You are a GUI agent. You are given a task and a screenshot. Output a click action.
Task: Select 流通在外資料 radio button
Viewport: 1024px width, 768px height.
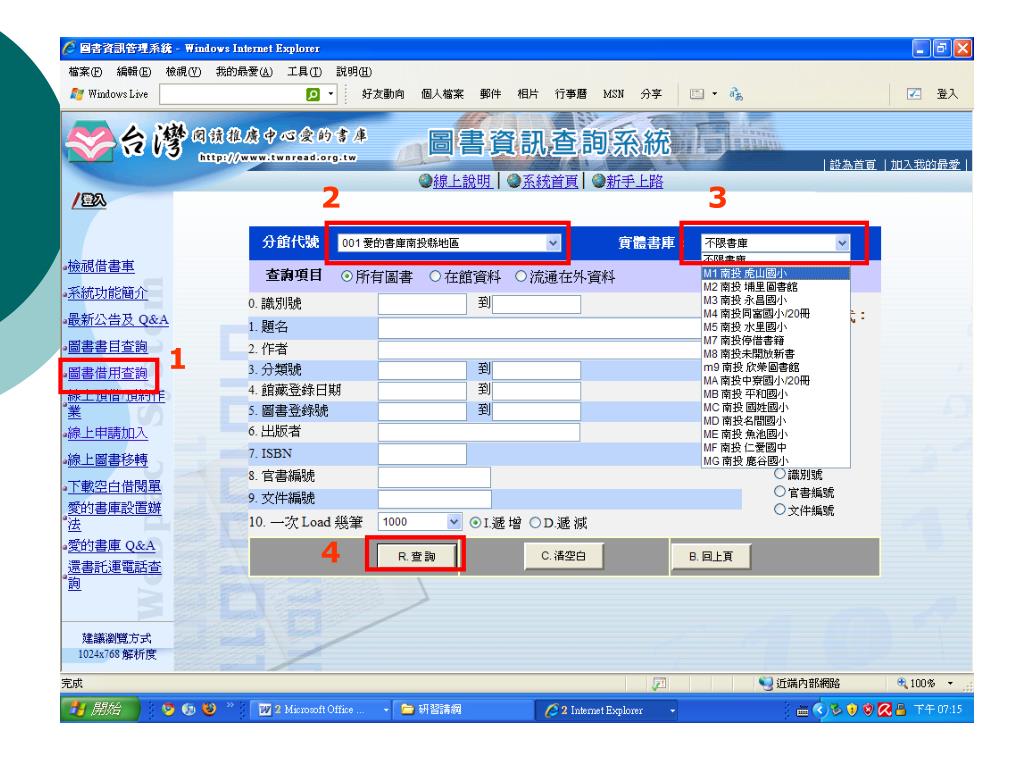(x=520, y=276)
